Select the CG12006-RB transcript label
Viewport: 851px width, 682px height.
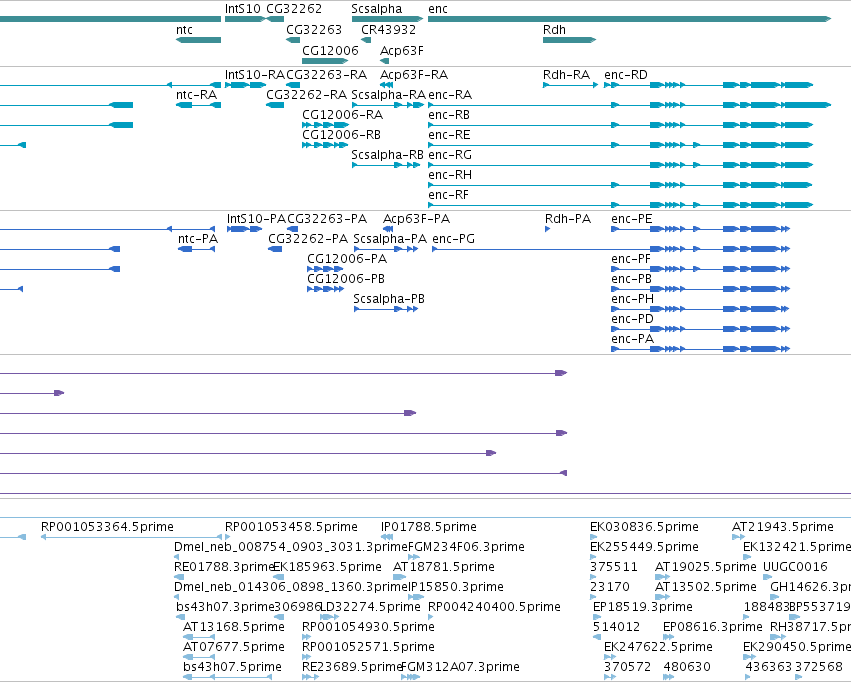click(x=341, y=135)
